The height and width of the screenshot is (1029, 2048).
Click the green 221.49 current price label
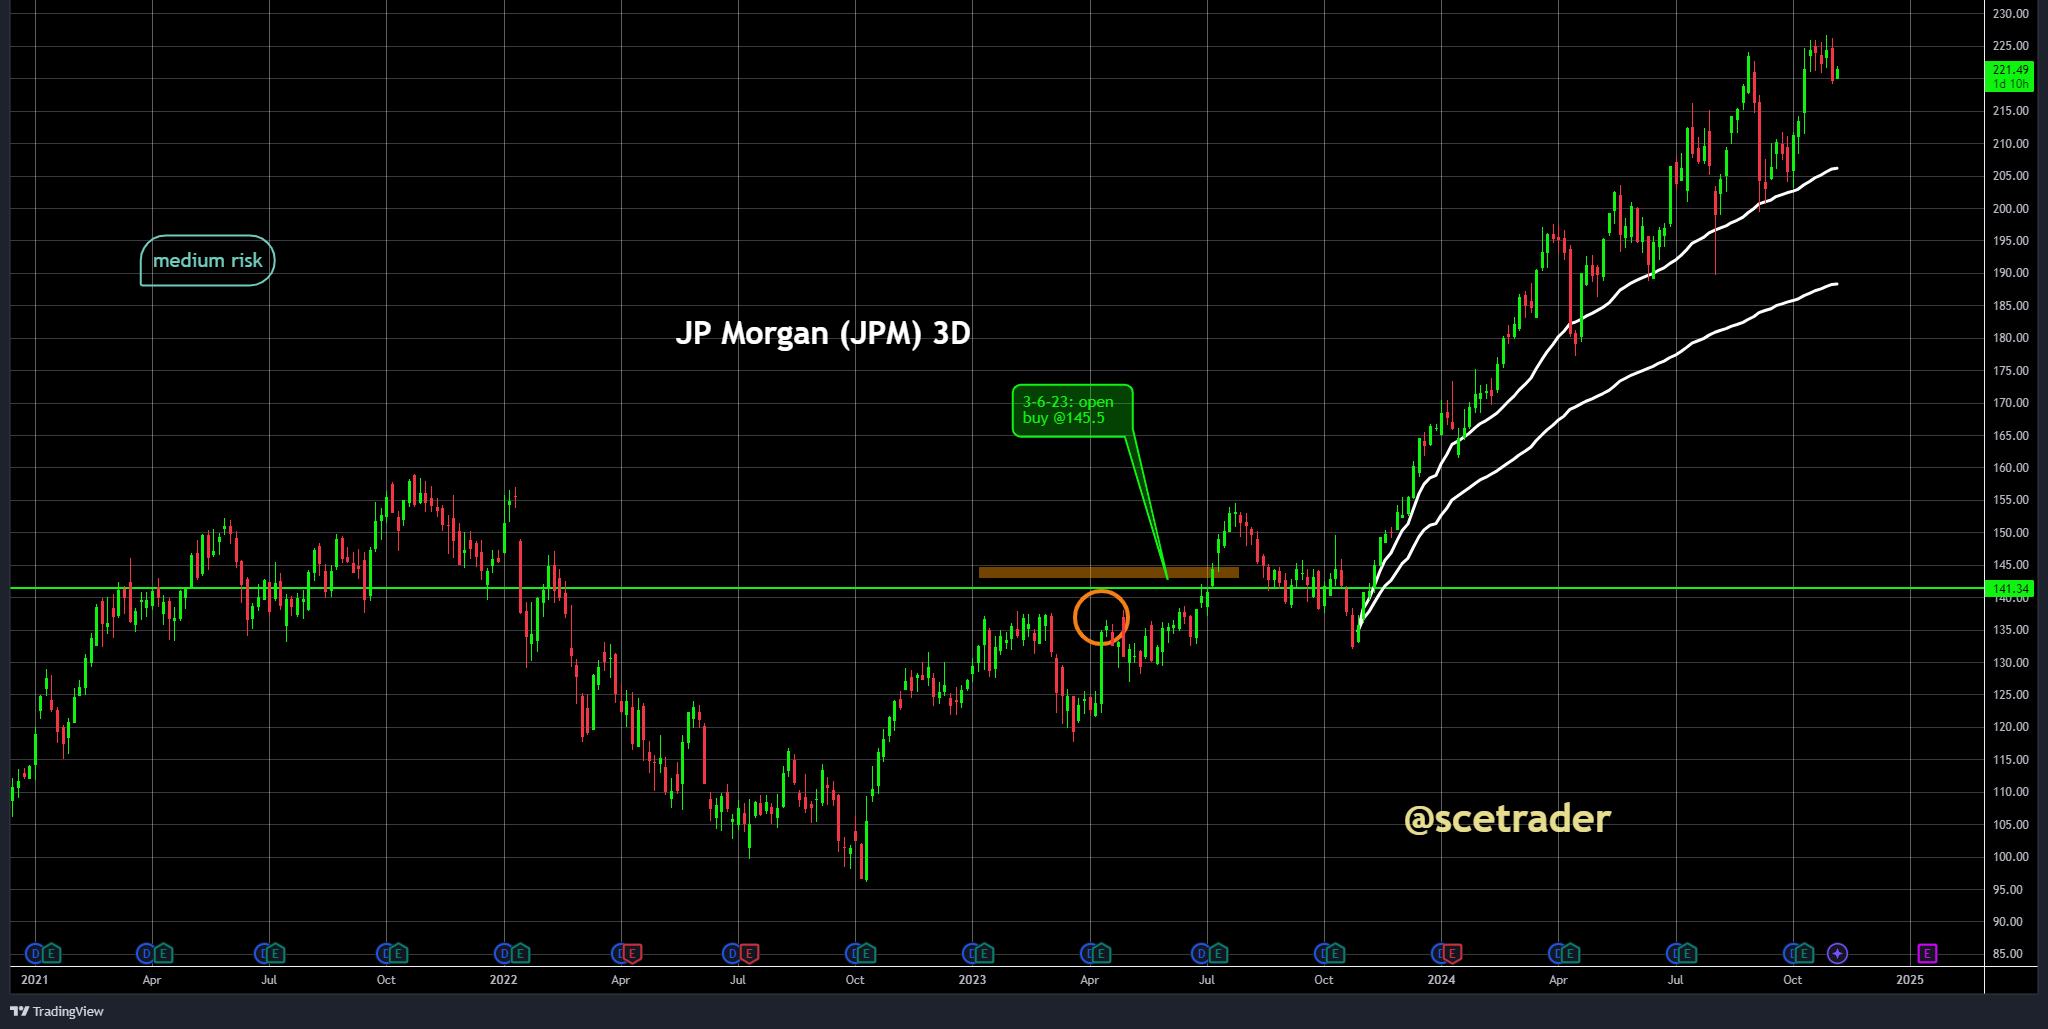[x=2010, y=77]
